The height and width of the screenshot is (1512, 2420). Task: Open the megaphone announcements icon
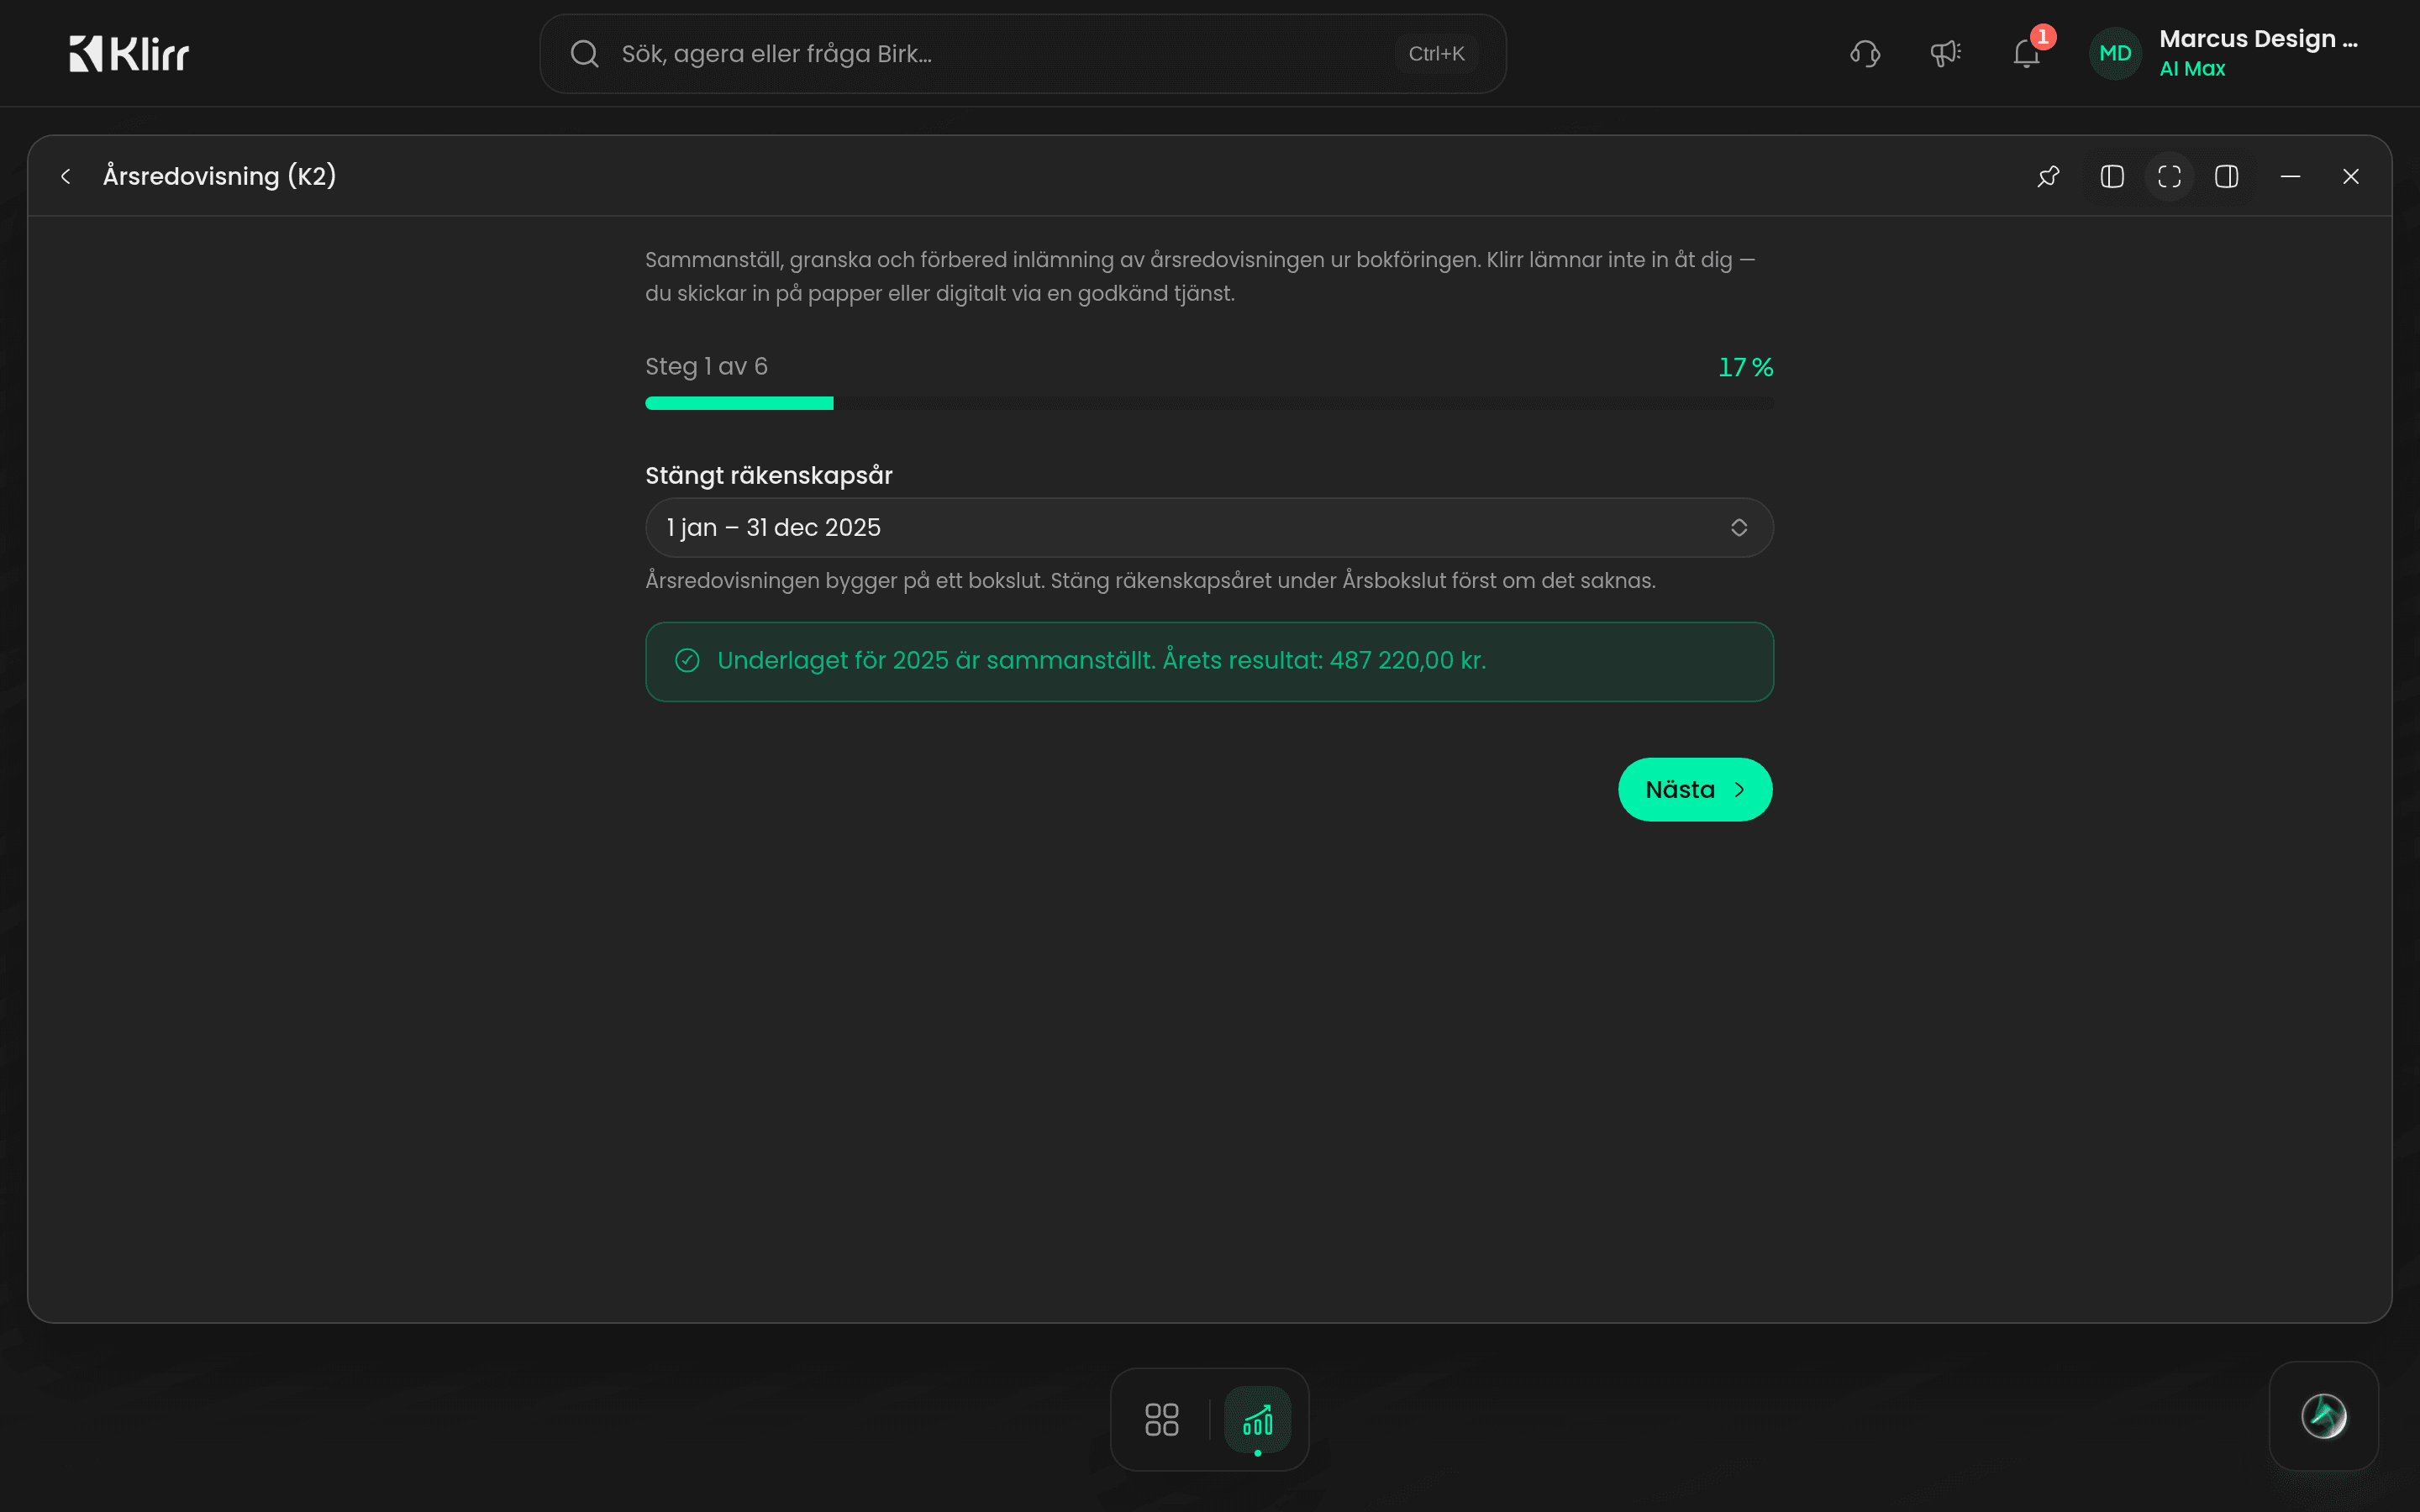(x=1945, y=54)
